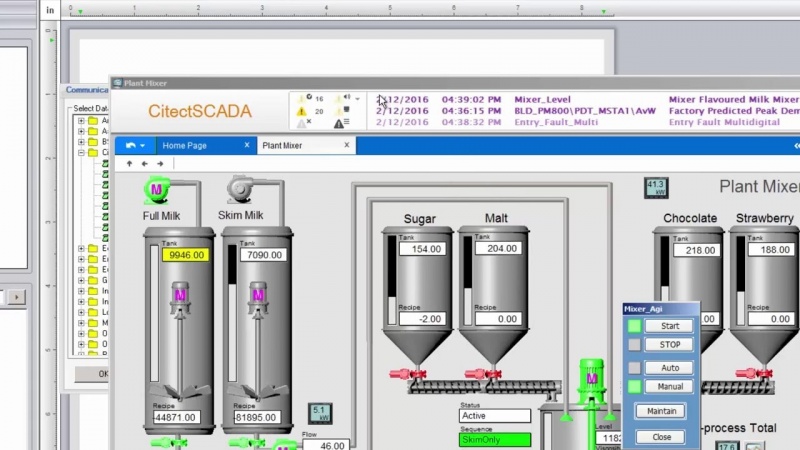
Task: Click the Skim Milk tank level bar
Action: pyautogui.click(x=232, y=313)
